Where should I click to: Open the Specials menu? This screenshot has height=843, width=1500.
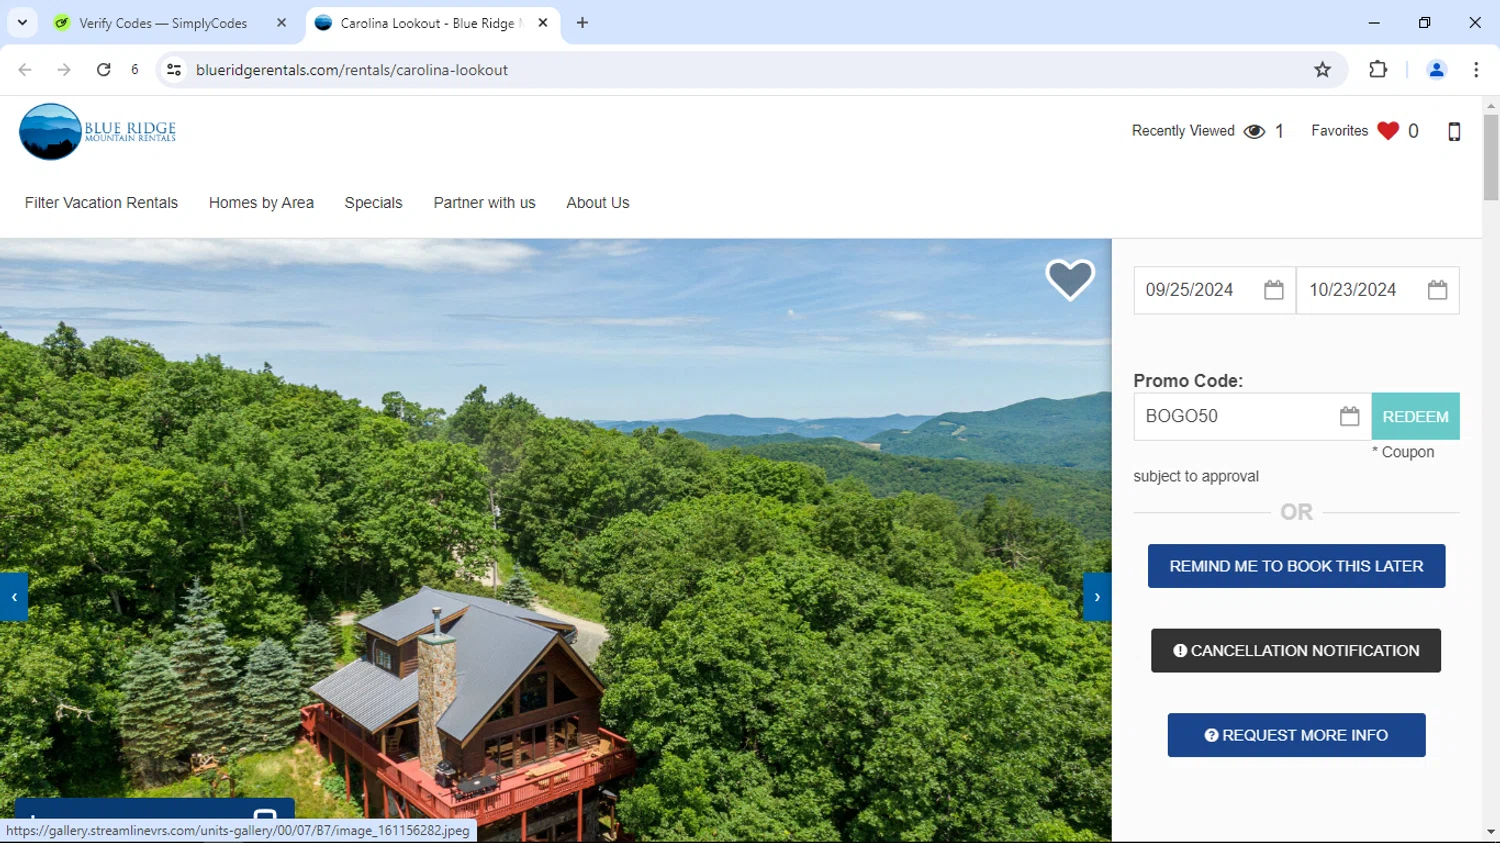(373, 203)
